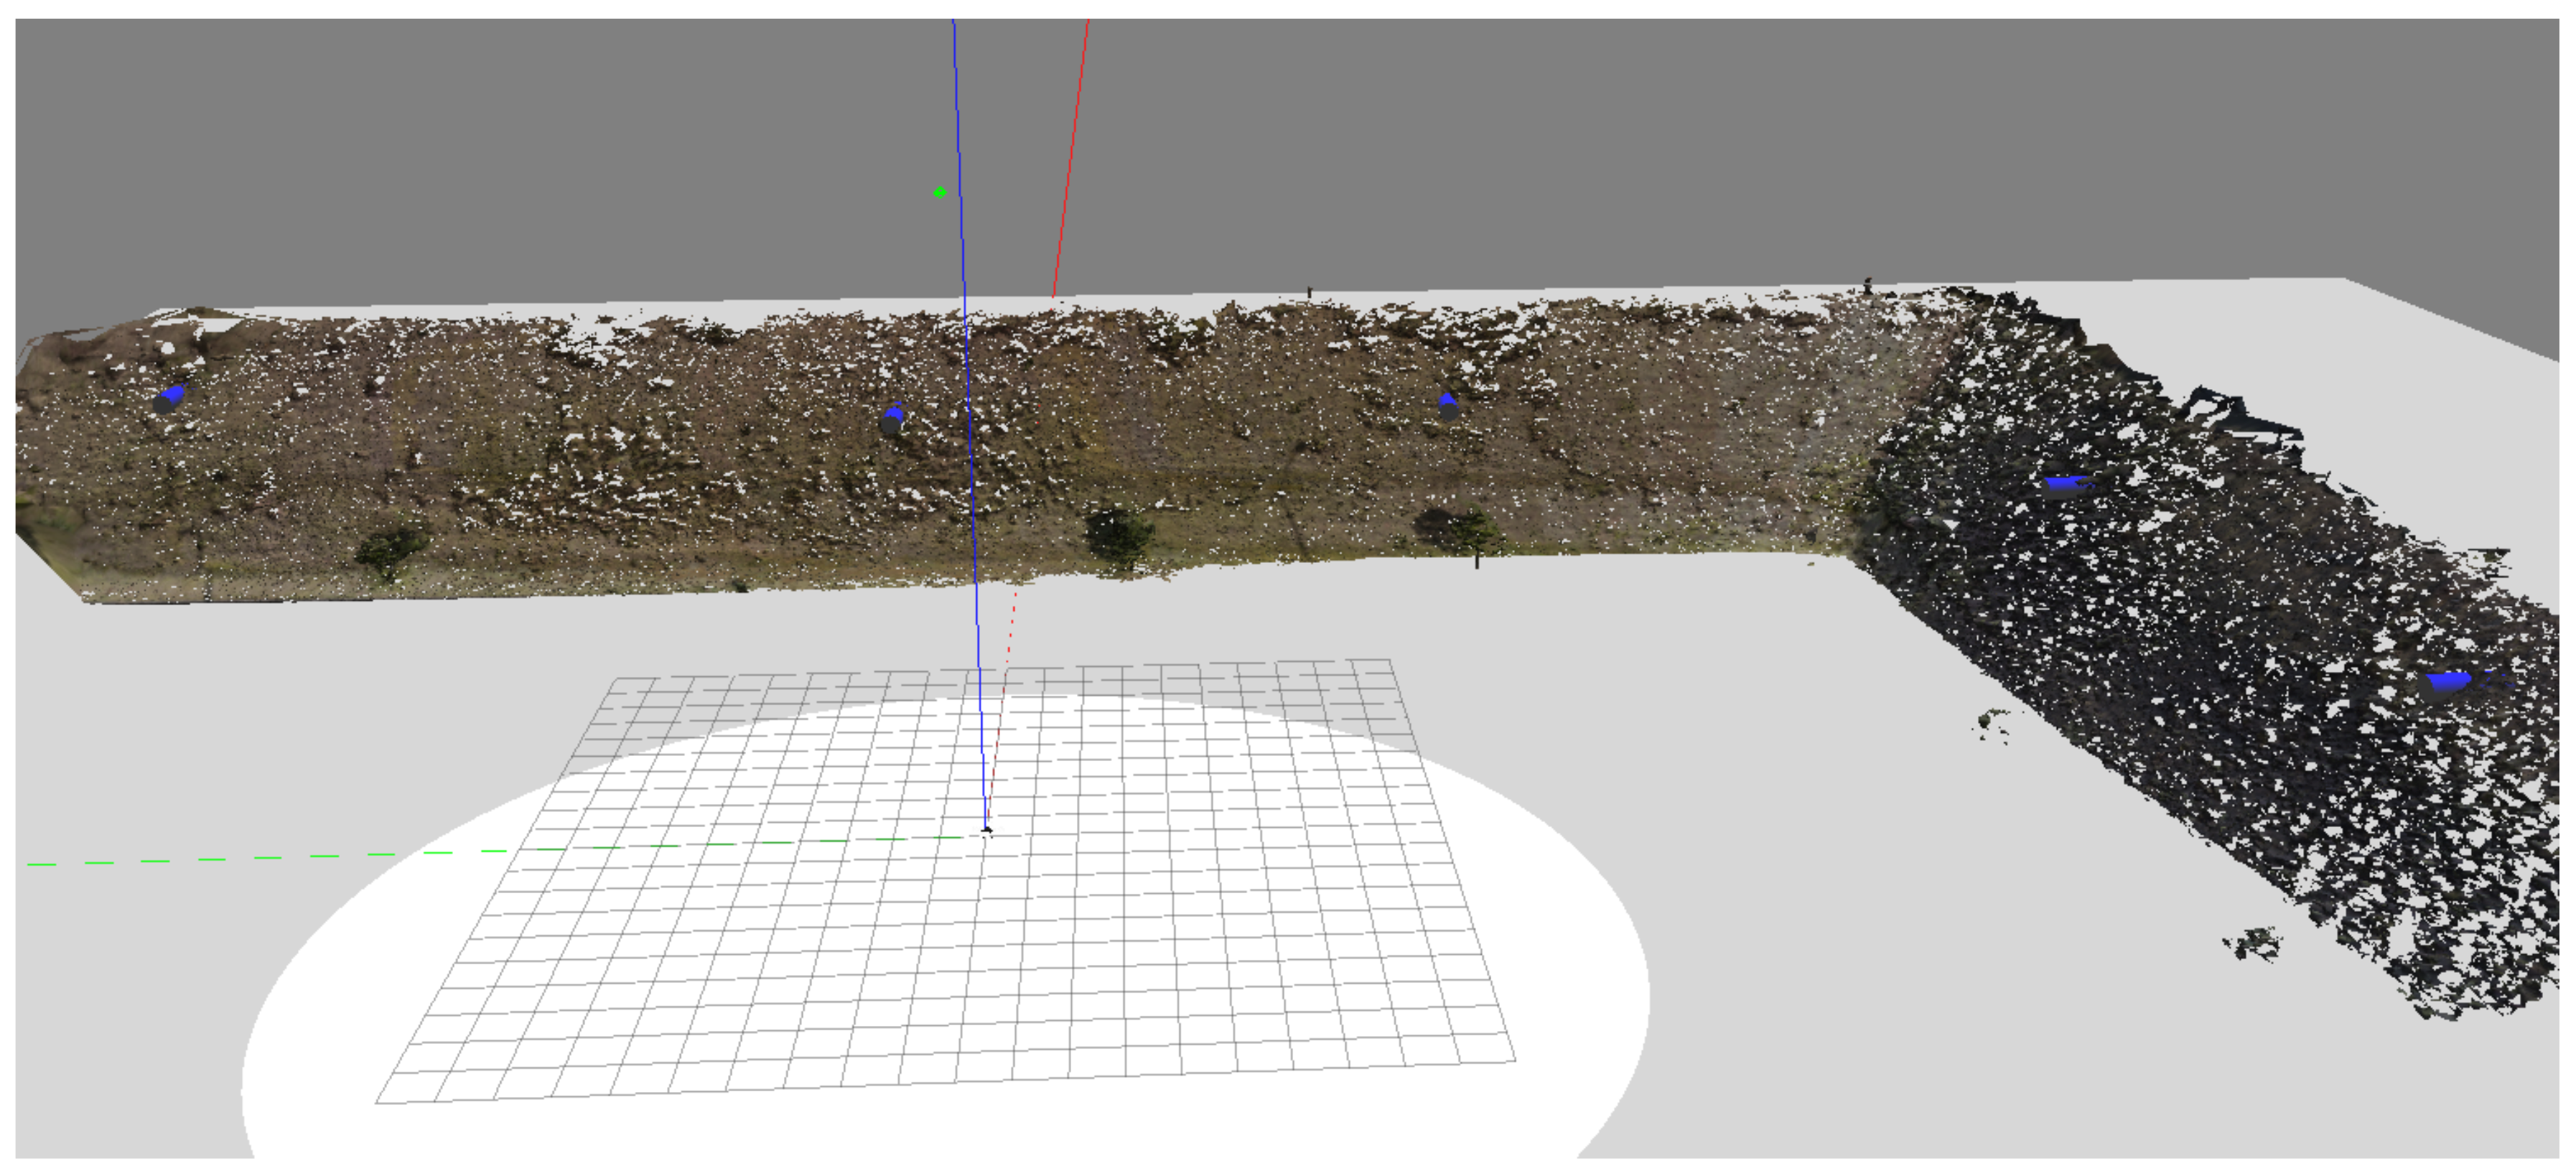
Task: Pick the upper blue marker on dark mesh
Action: click(x=2066, y=485)
